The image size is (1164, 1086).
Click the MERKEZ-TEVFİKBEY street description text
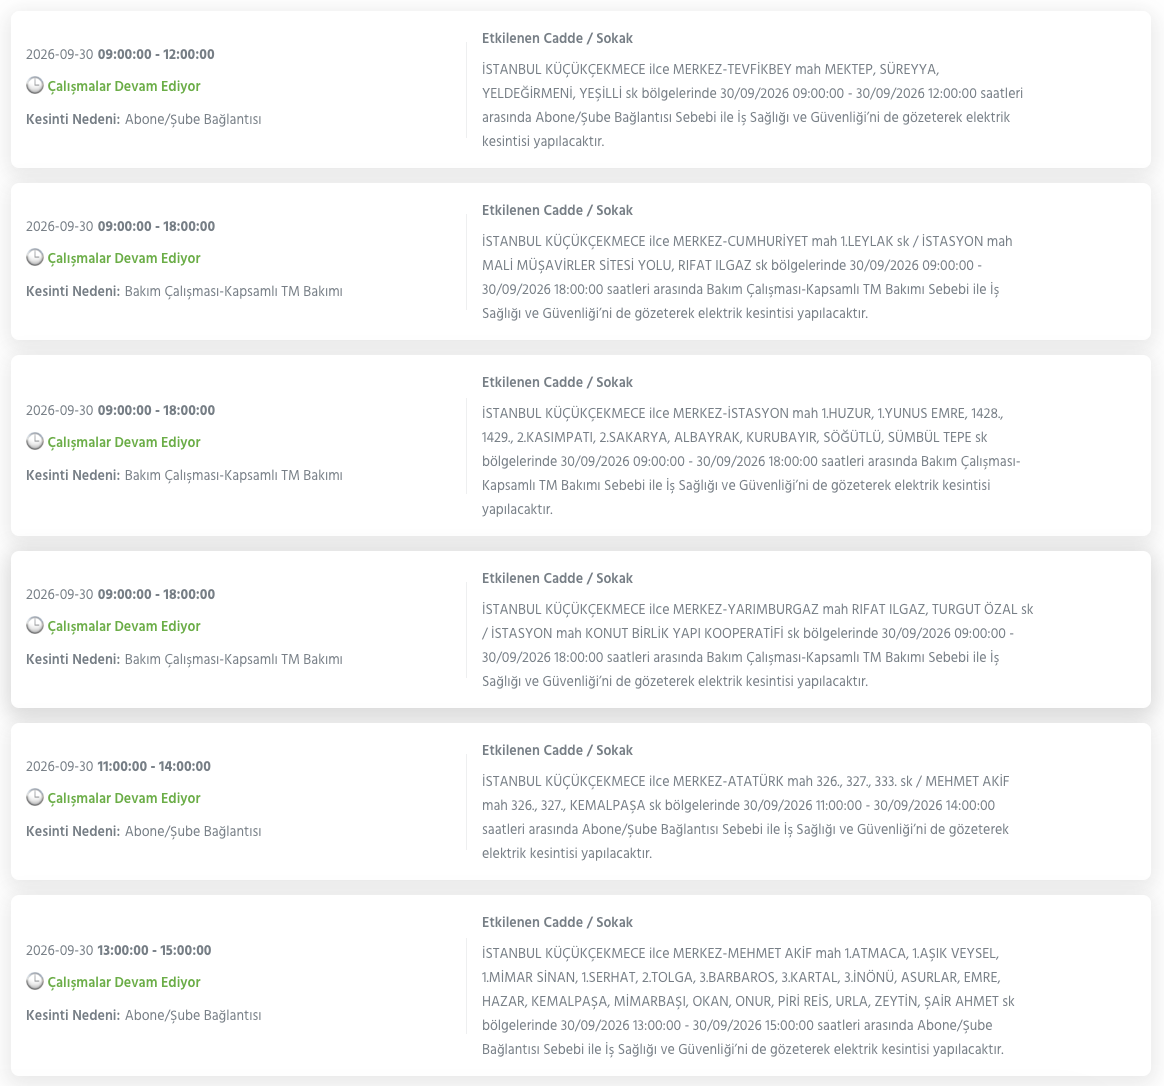tap(752, 105)
